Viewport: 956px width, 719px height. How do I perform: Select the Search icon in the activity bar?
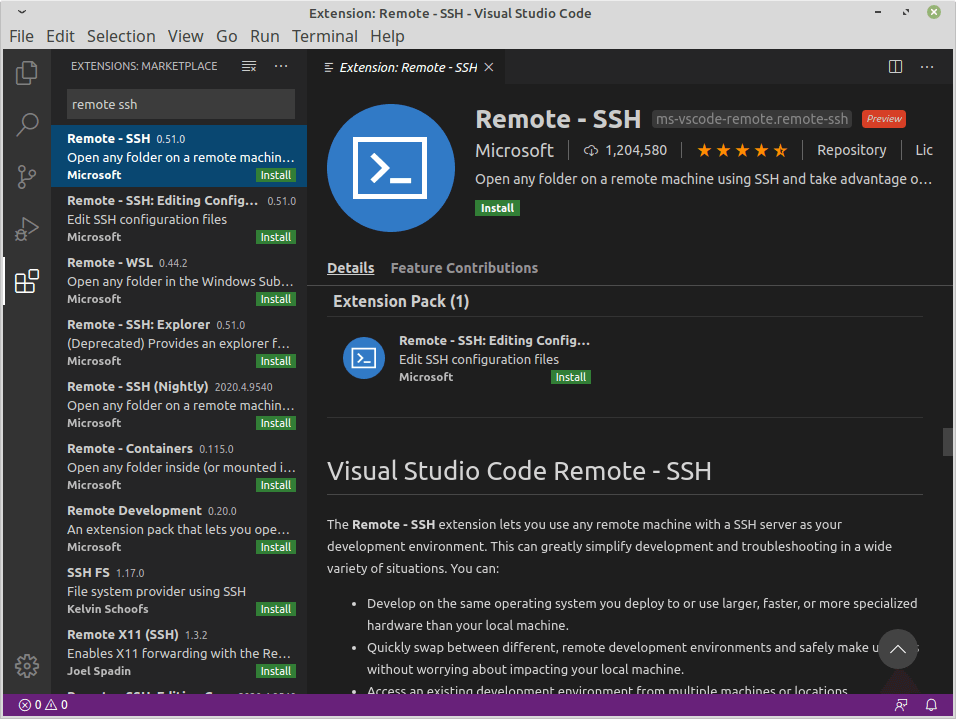click(x=27, y=124)
